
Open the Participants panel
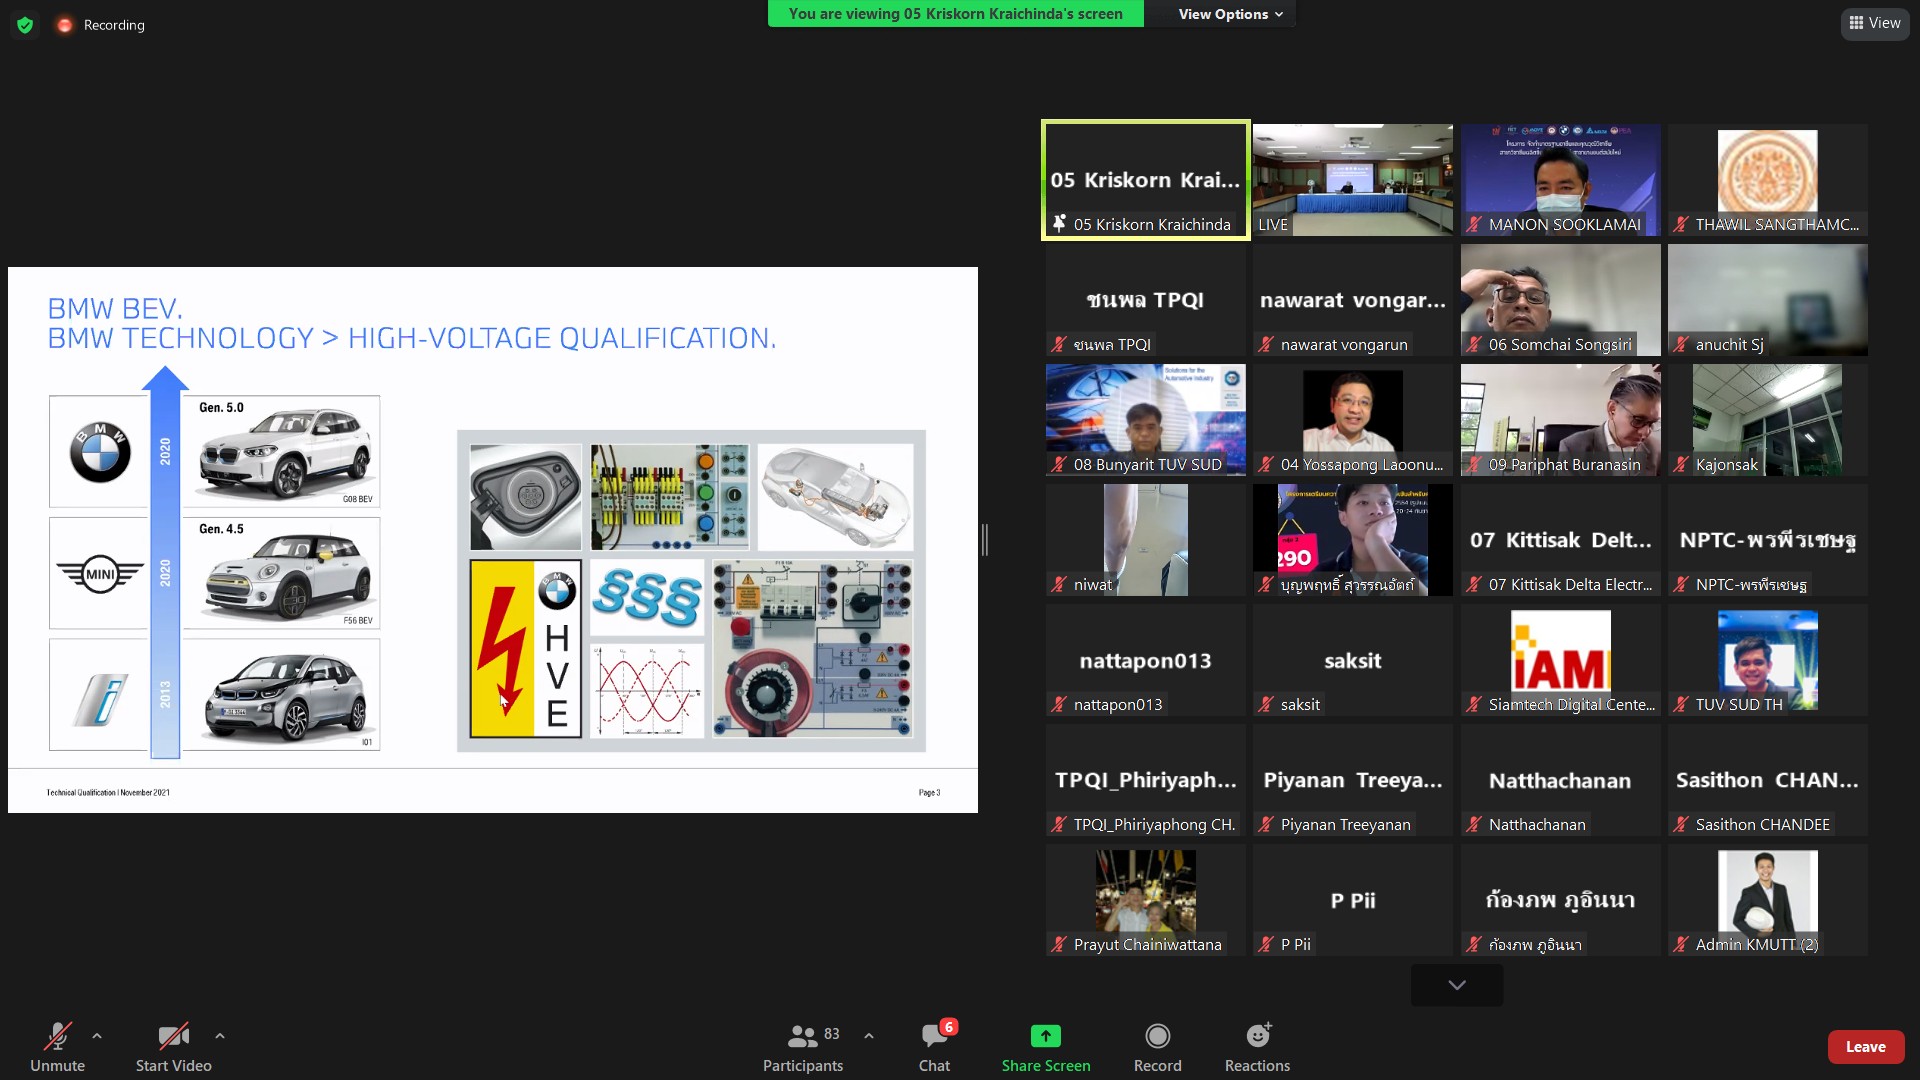click(x=803, y=1047)
